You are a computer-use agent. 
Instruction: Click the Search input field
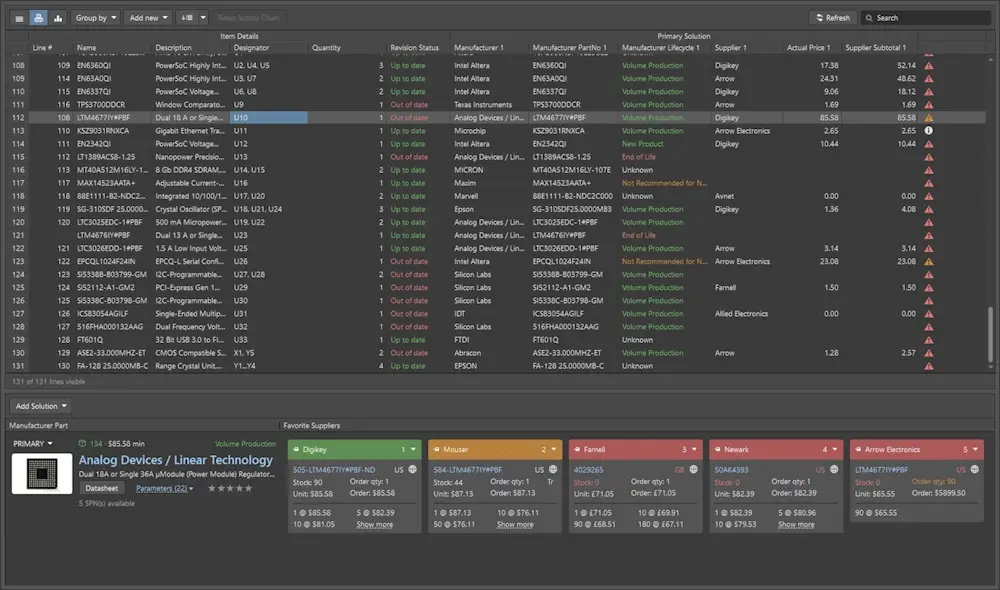point(930,18)
